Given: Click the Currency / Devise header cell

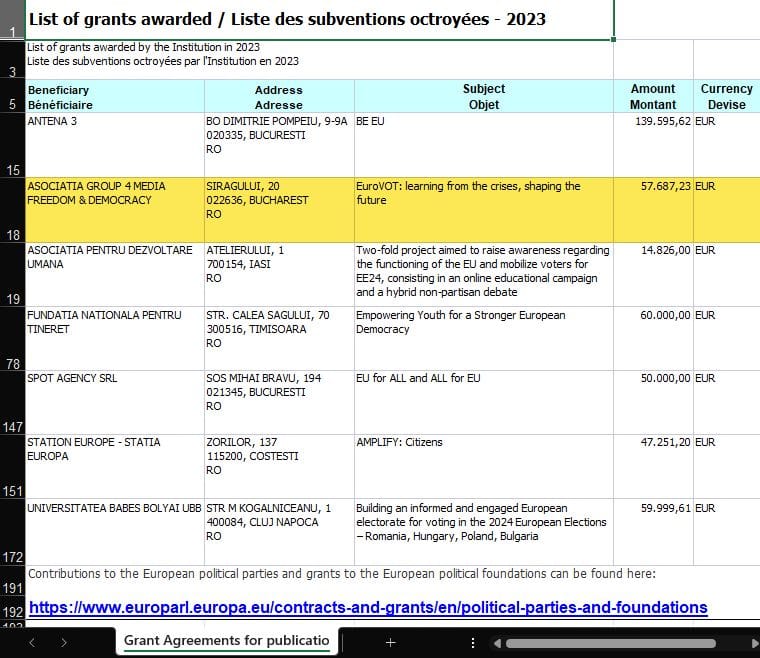Looking at the screenshot, I should tap(727, 96).
